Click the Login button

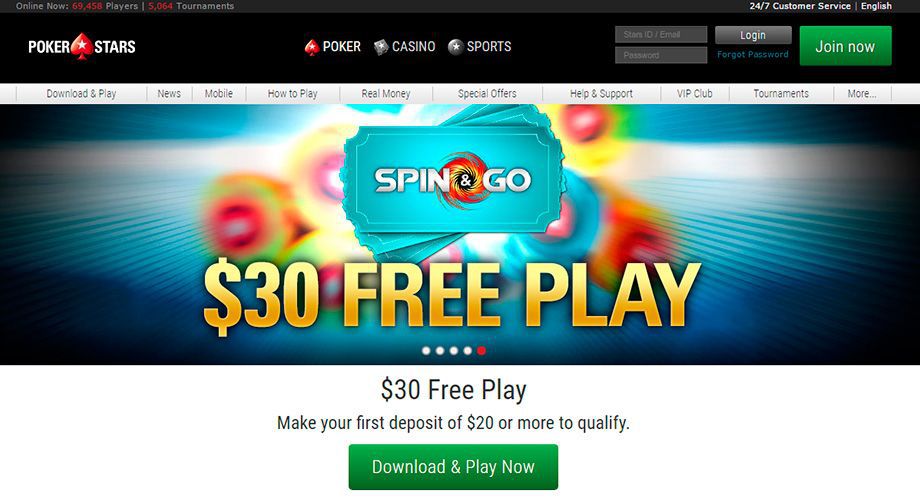753,35
